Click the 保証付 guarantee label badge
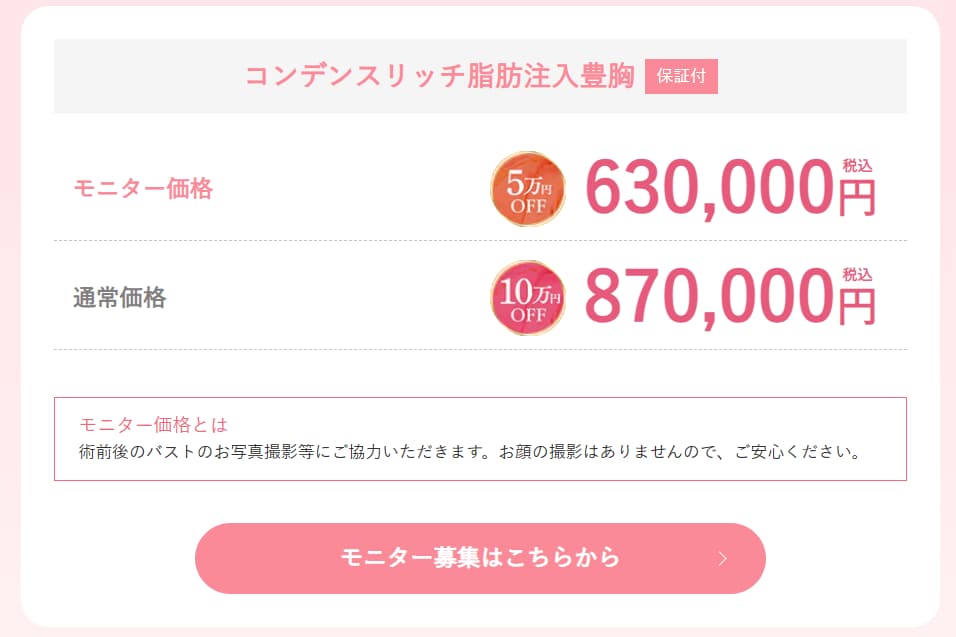This screenshot has width=956, height=637. [681, 77]
